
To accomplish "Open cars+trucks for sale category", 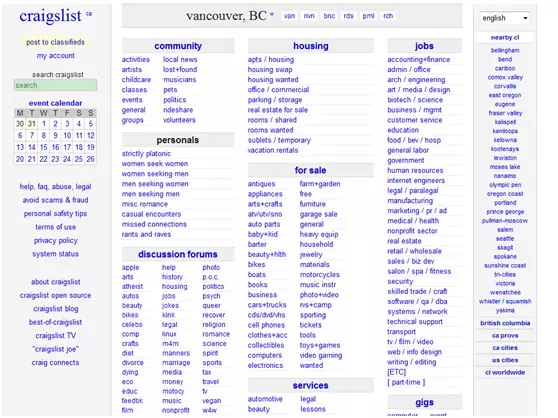I will coord(267,305).
